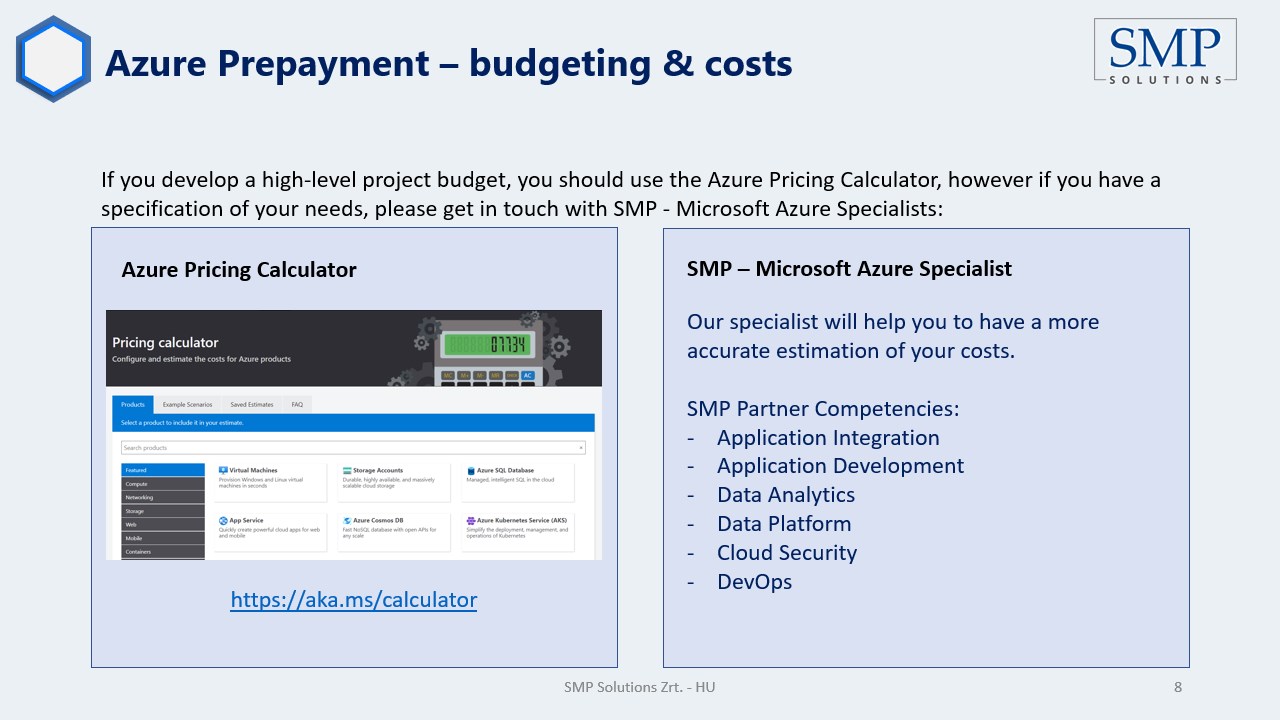This screenshot has width=1280, height=720.
Task: Click the slide title Azure Prepayment
Action: [x=449, y=63]
